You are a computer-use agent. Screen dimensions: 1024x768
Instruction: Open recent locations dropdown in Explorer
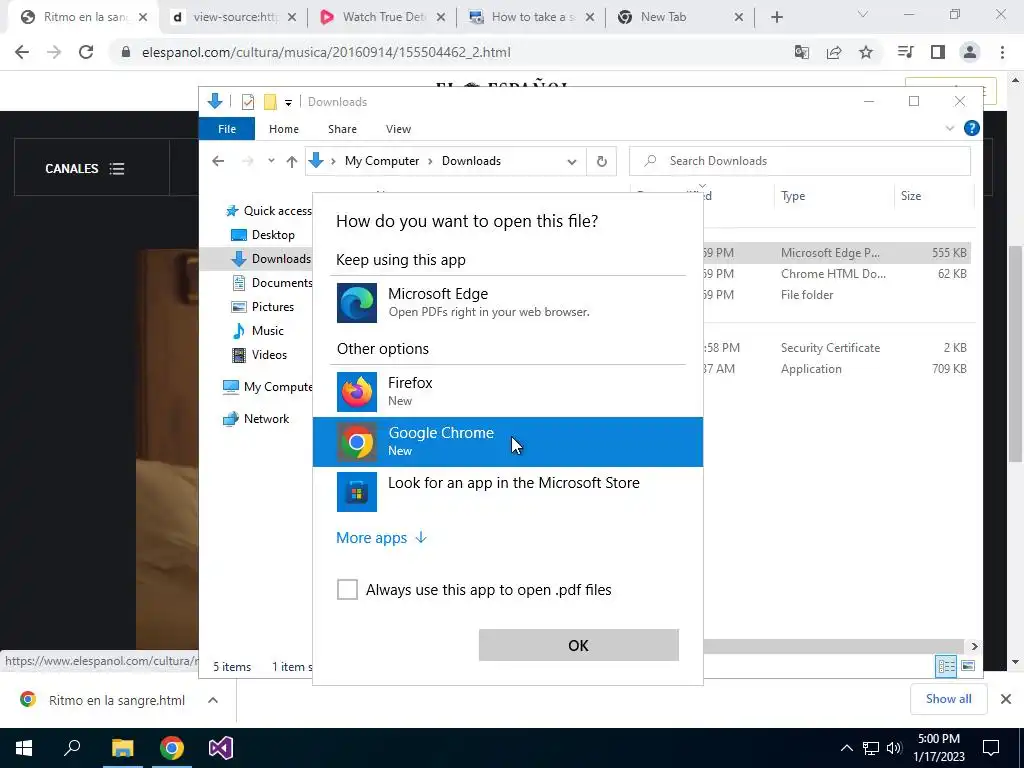pyautogui.click(x=271, y=161)
